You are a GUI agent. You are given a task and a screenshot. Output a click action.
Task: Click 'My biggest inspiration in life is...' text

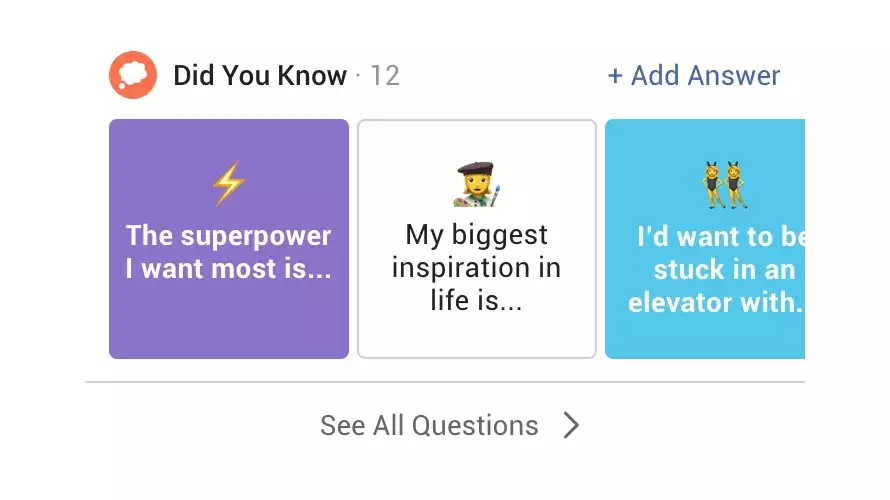pyautogui.click(x=476, y=267)
